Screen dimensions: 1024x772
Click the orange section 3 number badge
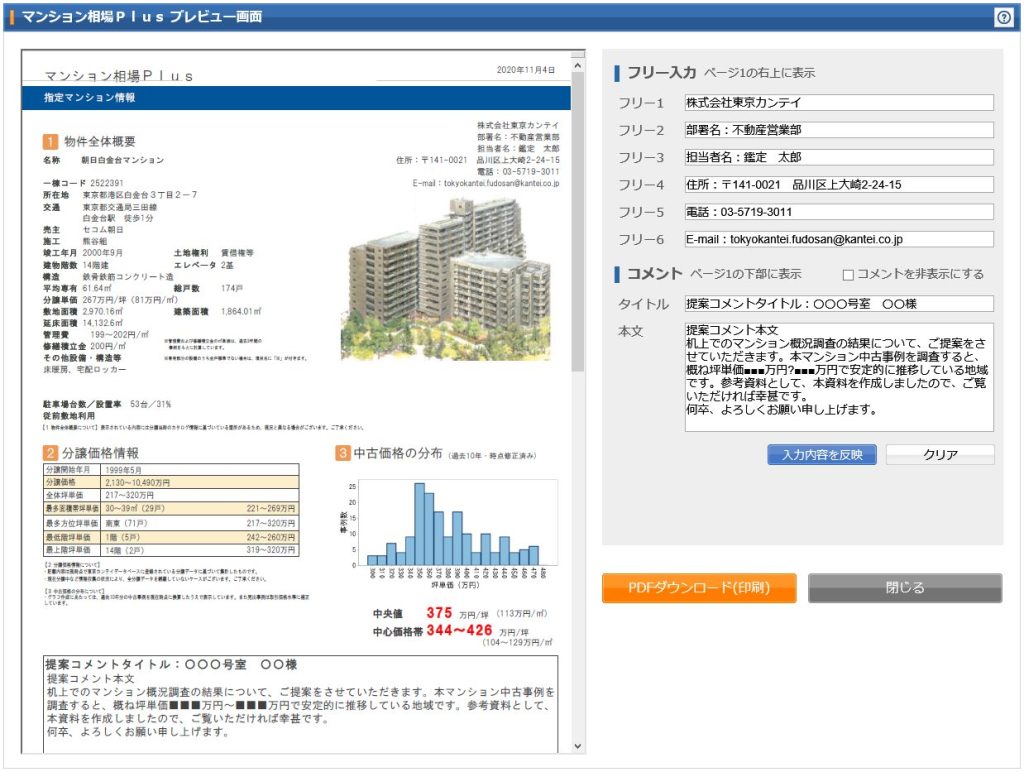343,453
